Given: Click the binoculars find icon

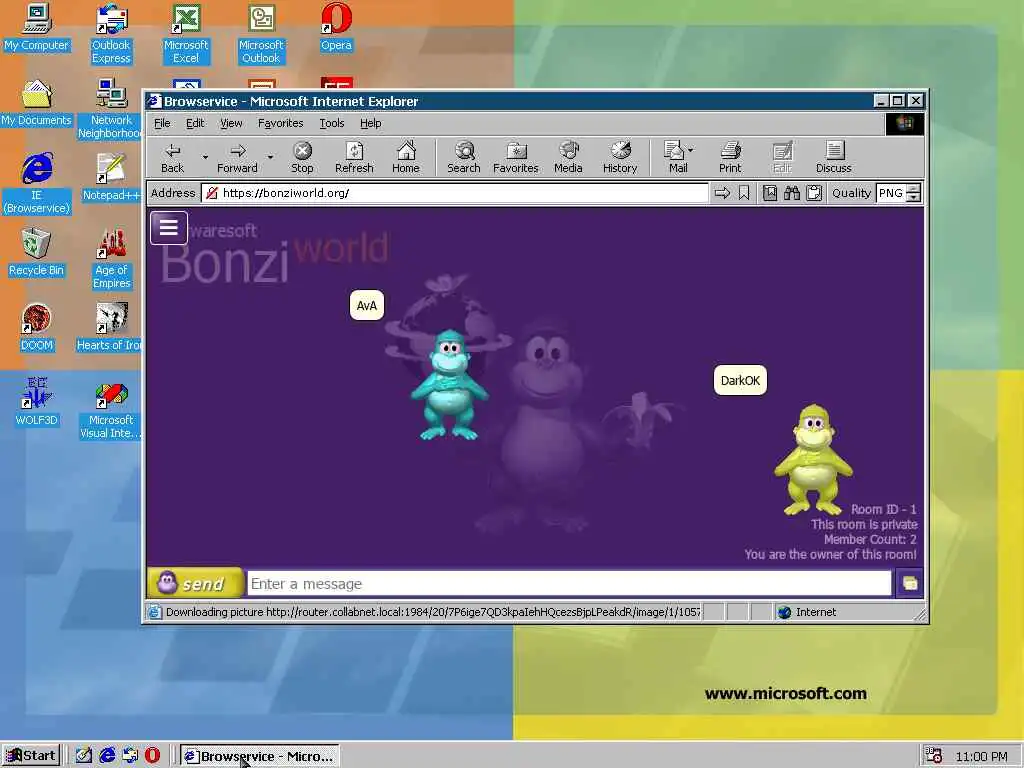Looking at the screenshot, I should [x=792, y=193].
